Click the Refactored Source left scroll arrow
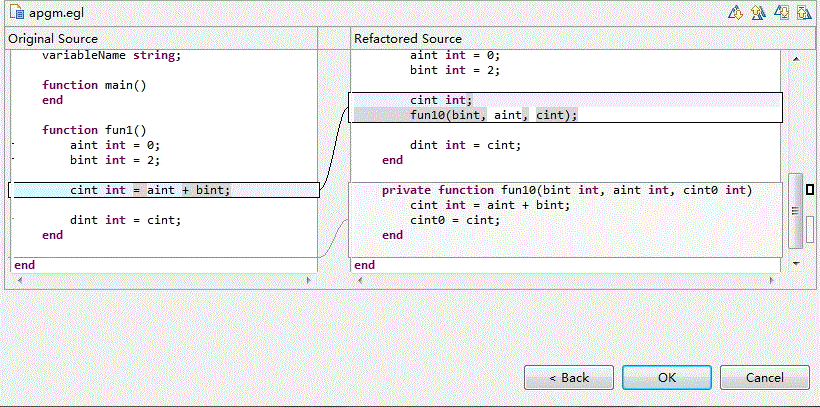 360,281
